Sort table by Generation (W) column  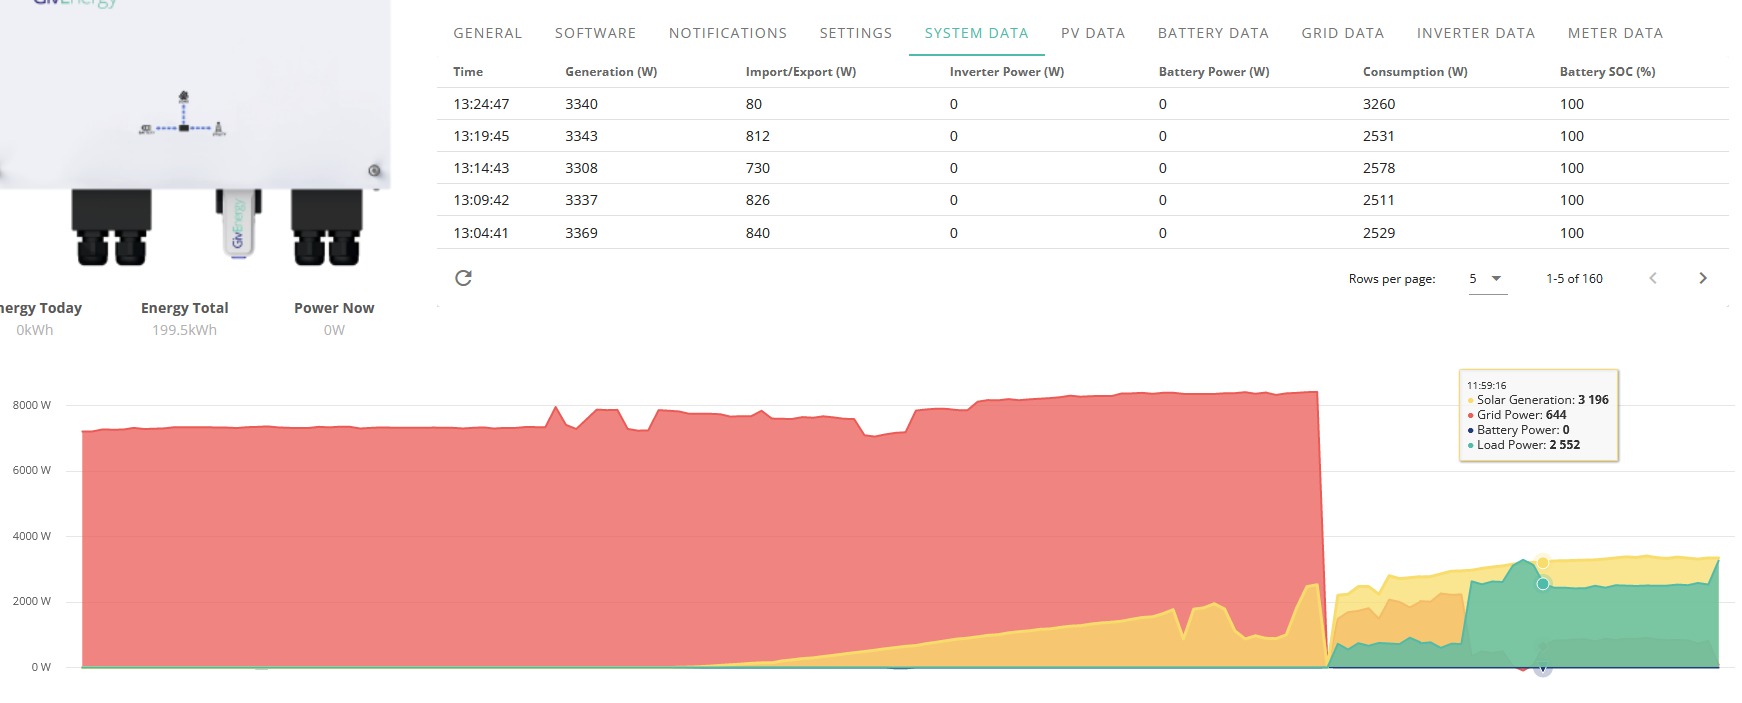611,72
